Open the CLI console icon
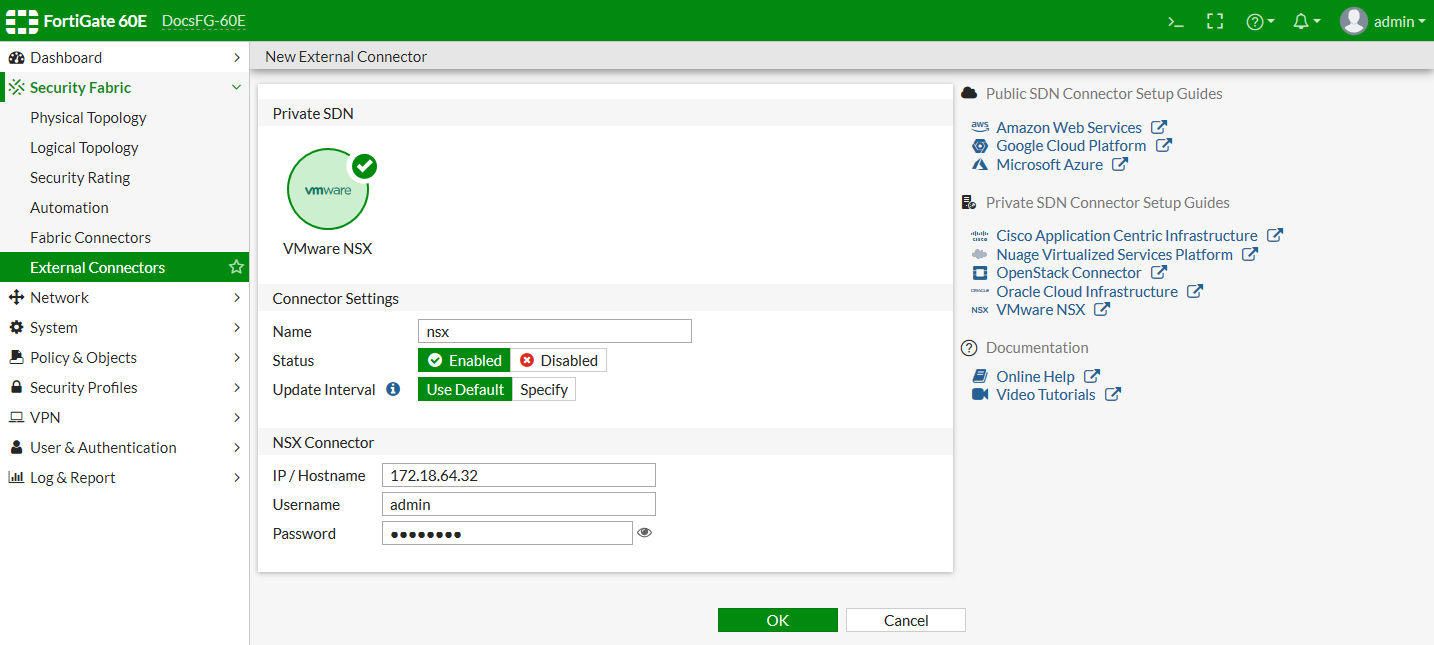 click(x=1176, y=21)
